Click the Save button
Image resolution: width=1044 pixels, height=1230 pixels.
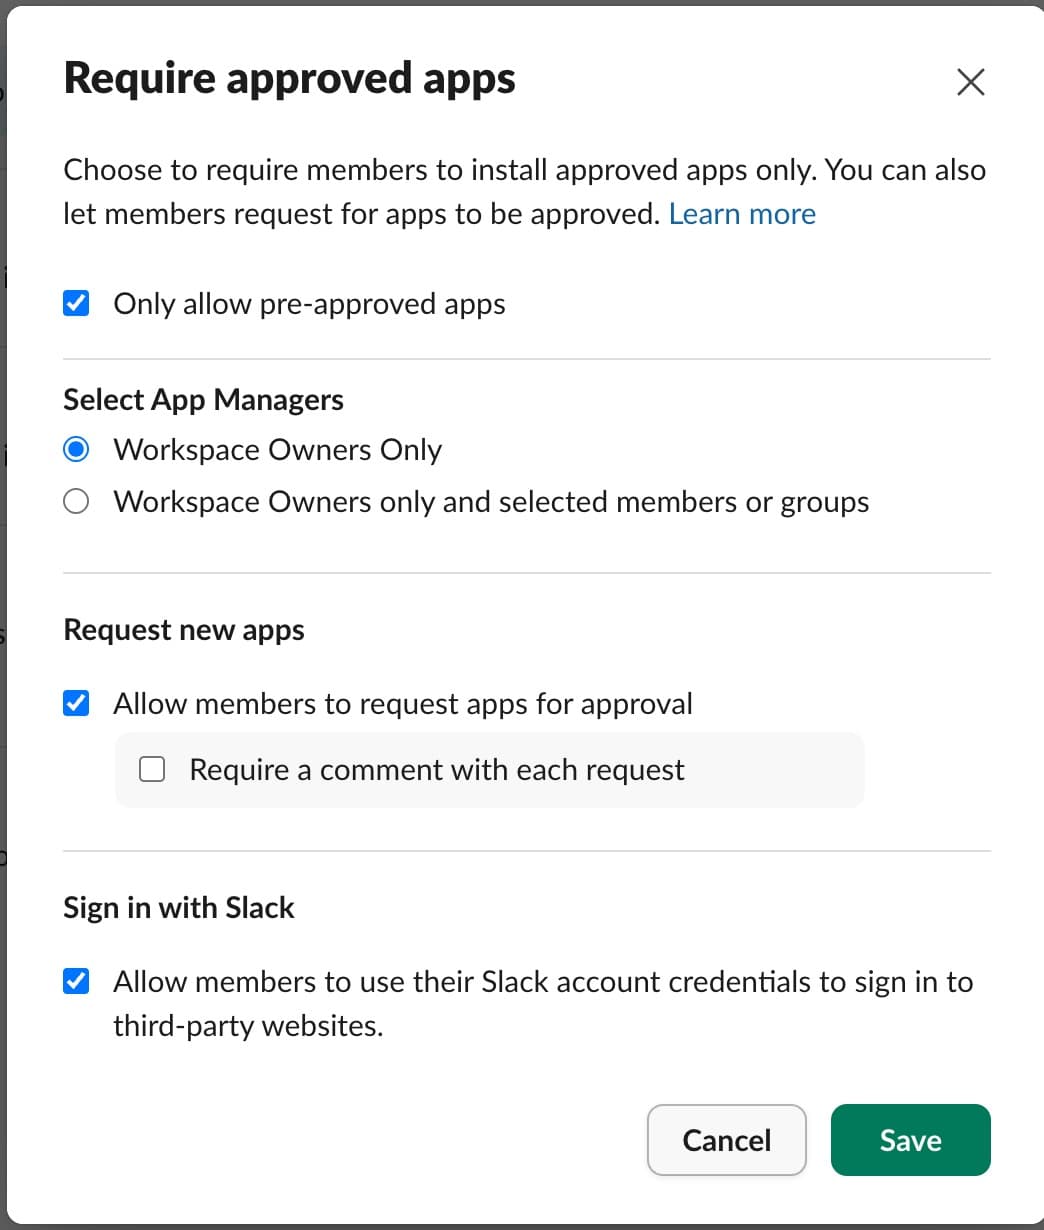(910, 1140)
